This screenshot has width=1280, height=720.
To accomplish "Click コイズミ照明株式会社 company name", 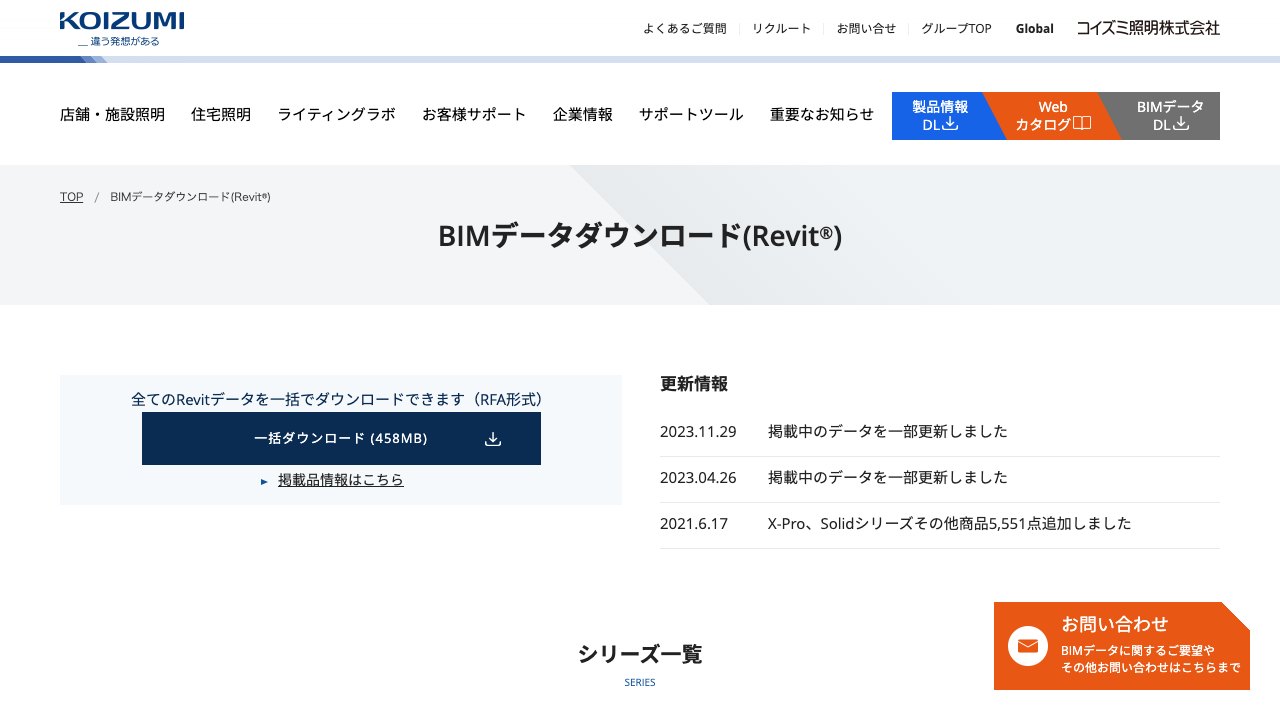I will point(1148,28).
